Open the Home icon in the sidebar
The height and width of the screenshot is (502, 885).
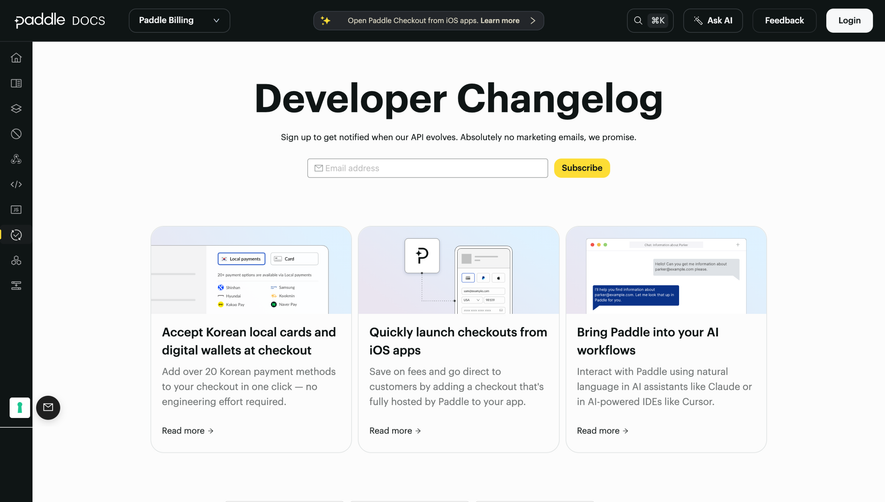(x=16, y=58)
